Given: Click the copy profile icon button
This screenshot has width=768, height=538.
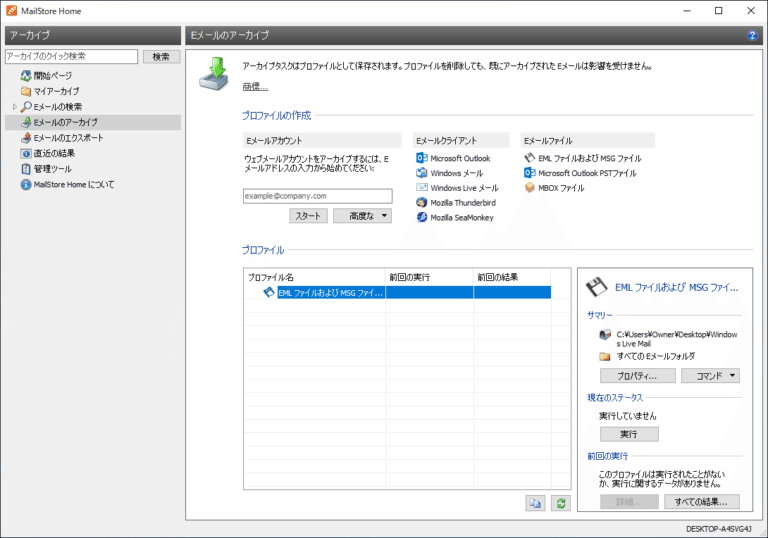Looking at the screenshot, I should (x=535, y=503).
